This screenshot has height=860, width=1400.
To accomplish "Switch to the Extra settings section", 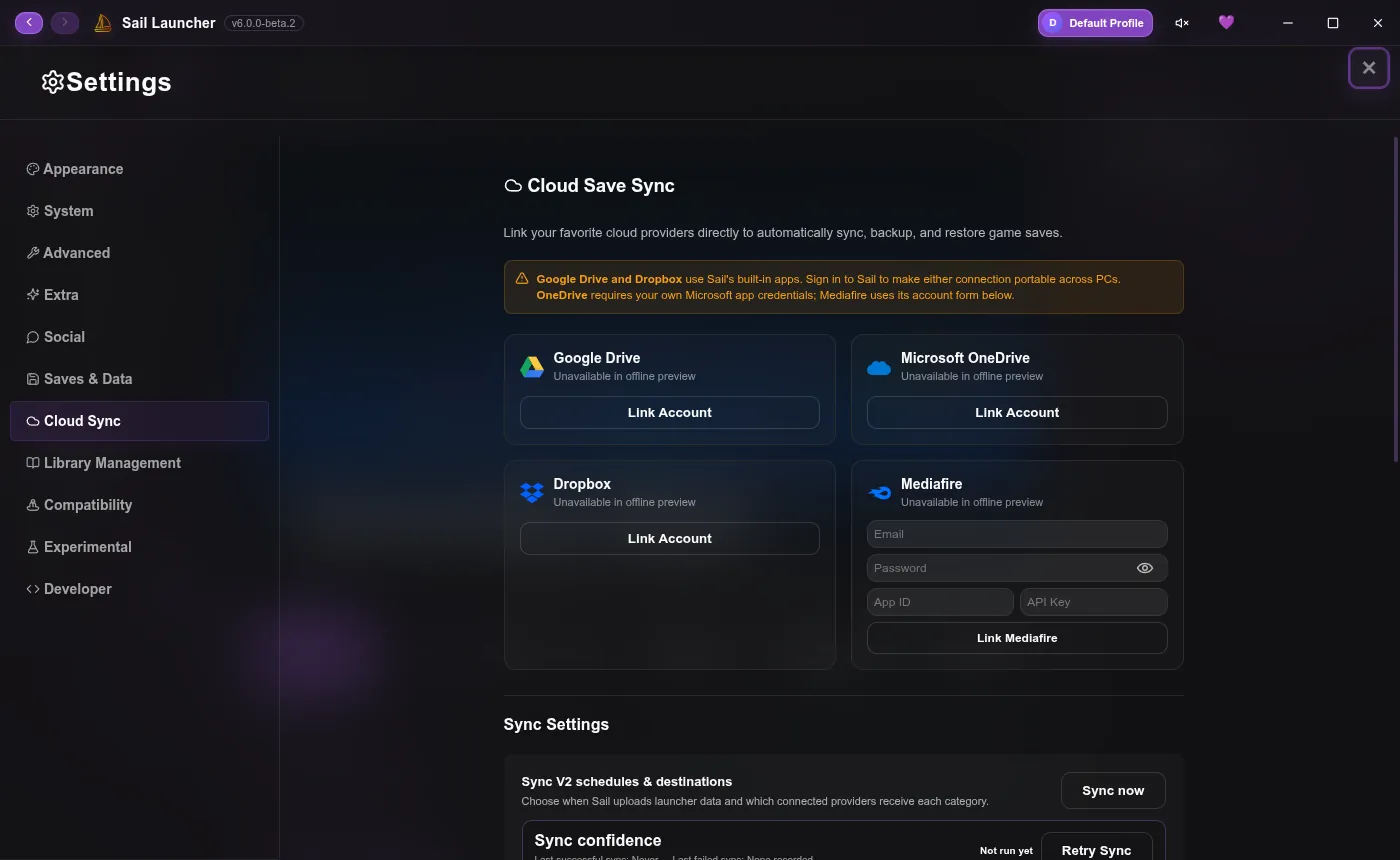I will coord(139,295).
